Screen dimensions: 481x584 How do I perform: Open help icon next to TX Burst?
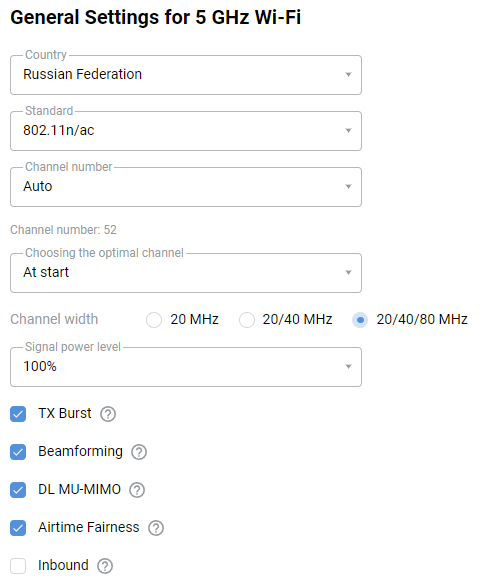pos(108,414)
